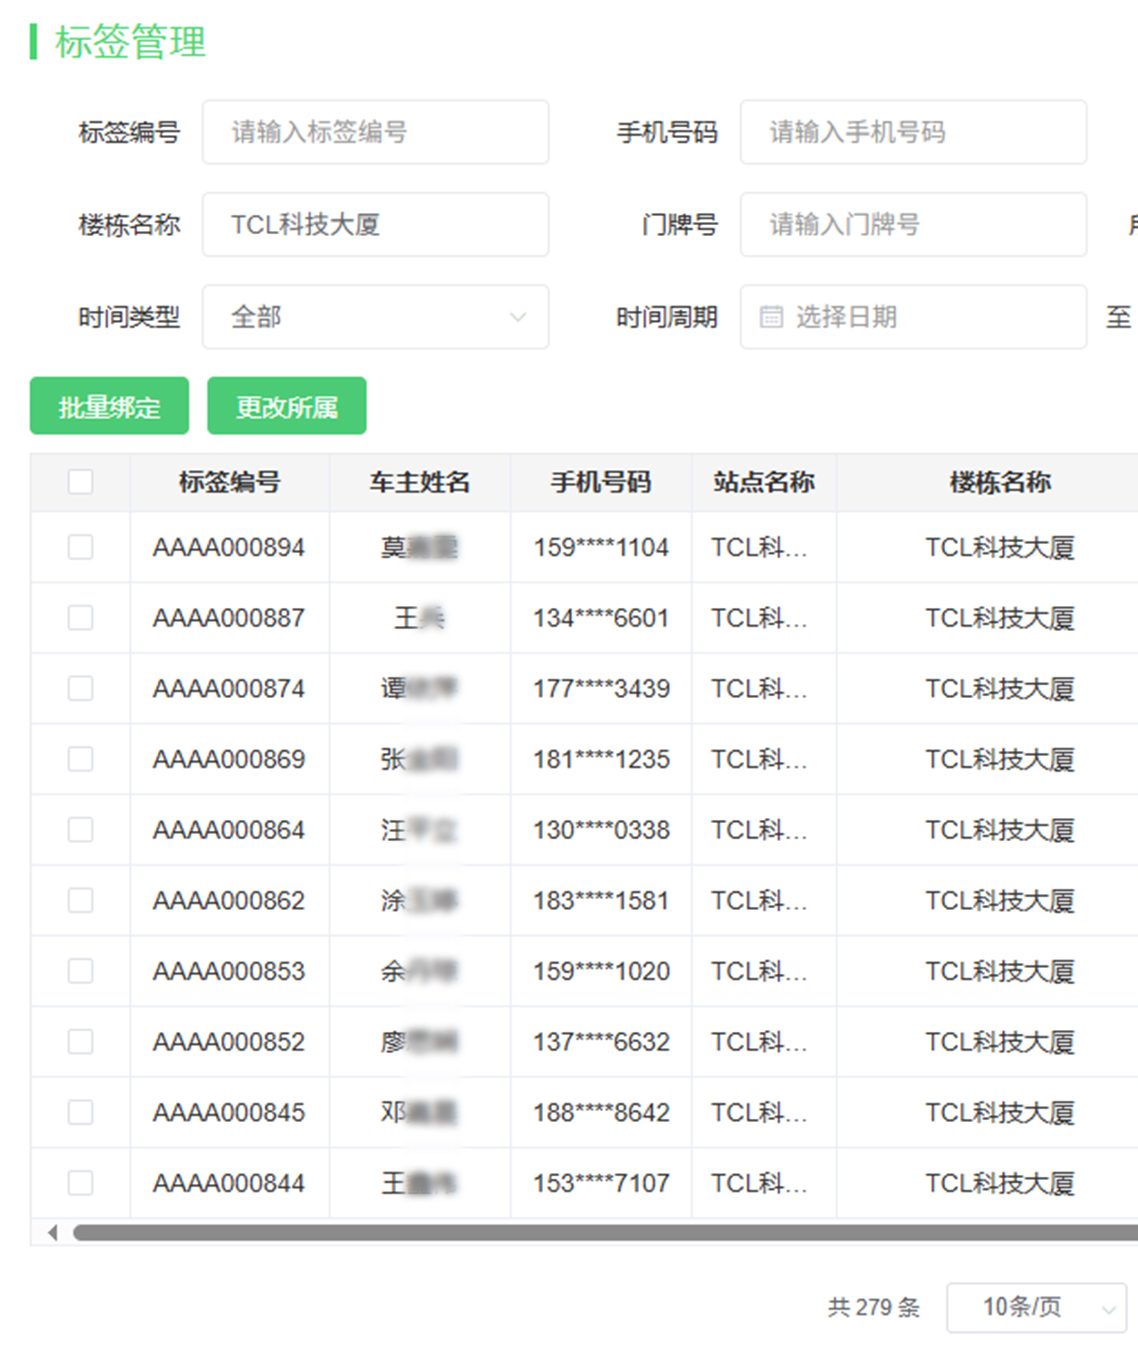Screen dimensions: 1138x1354
Task: Tick the checkbox for AAAA000844
Action: 80,1183
